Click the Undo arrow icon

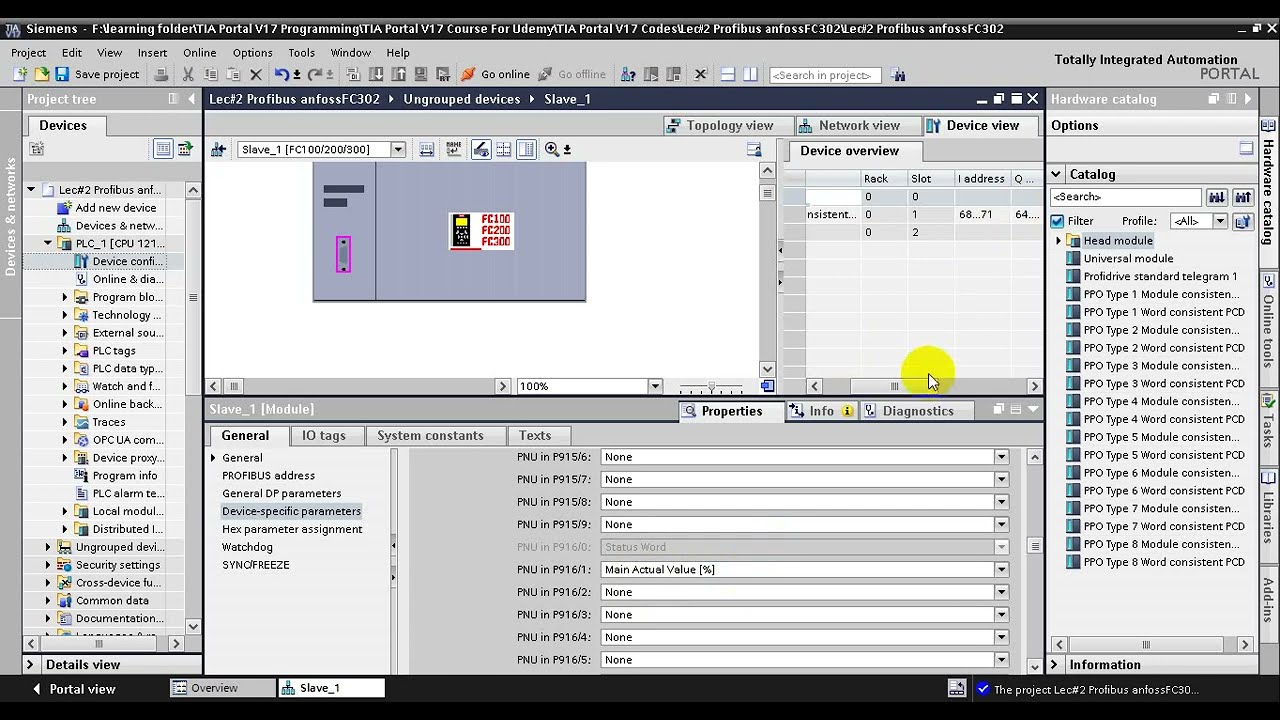click(283, 75)
